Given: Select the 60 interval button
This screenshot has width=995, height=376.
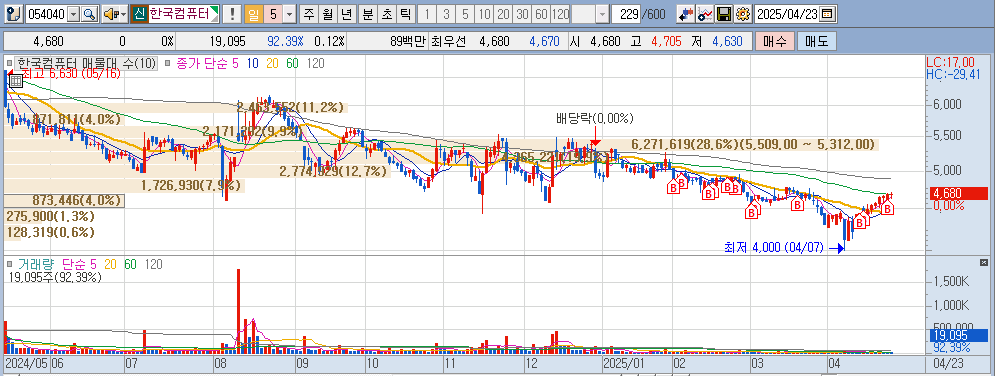Looking at the screenshot, I should (x=541, y=13).
